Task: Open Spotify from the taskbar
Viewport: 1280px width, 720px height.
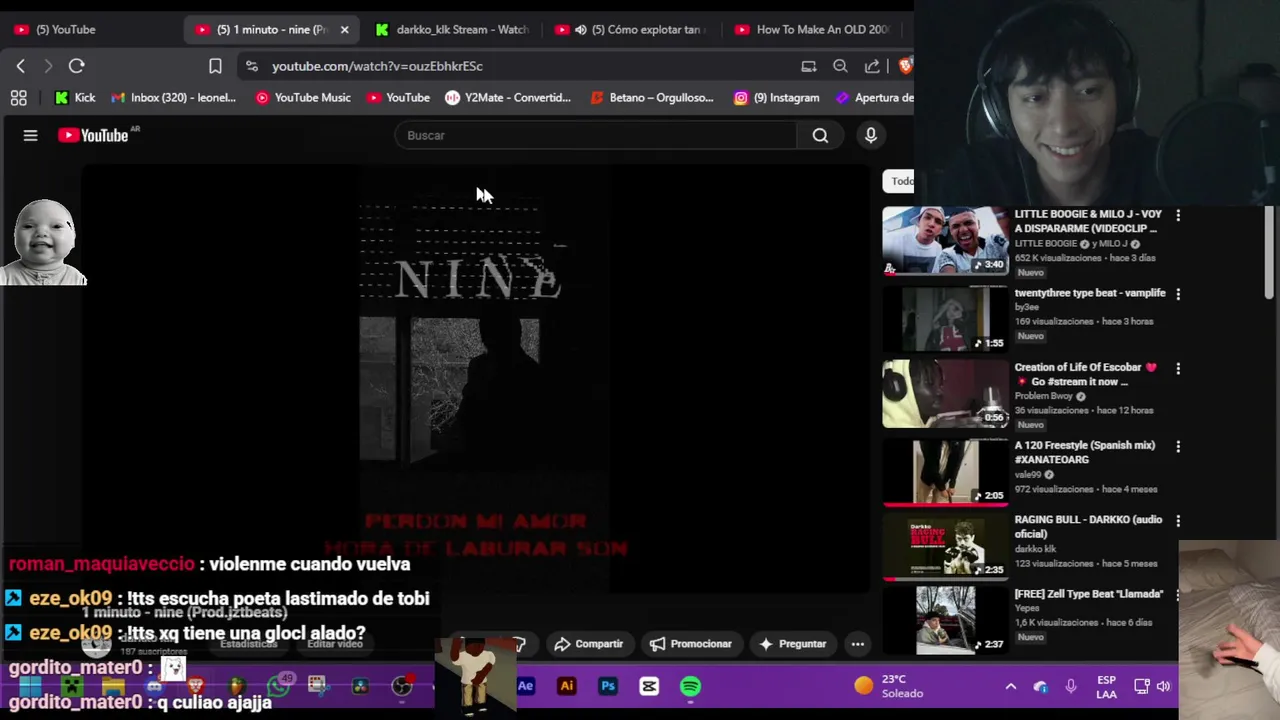Action: click(690, 686)
